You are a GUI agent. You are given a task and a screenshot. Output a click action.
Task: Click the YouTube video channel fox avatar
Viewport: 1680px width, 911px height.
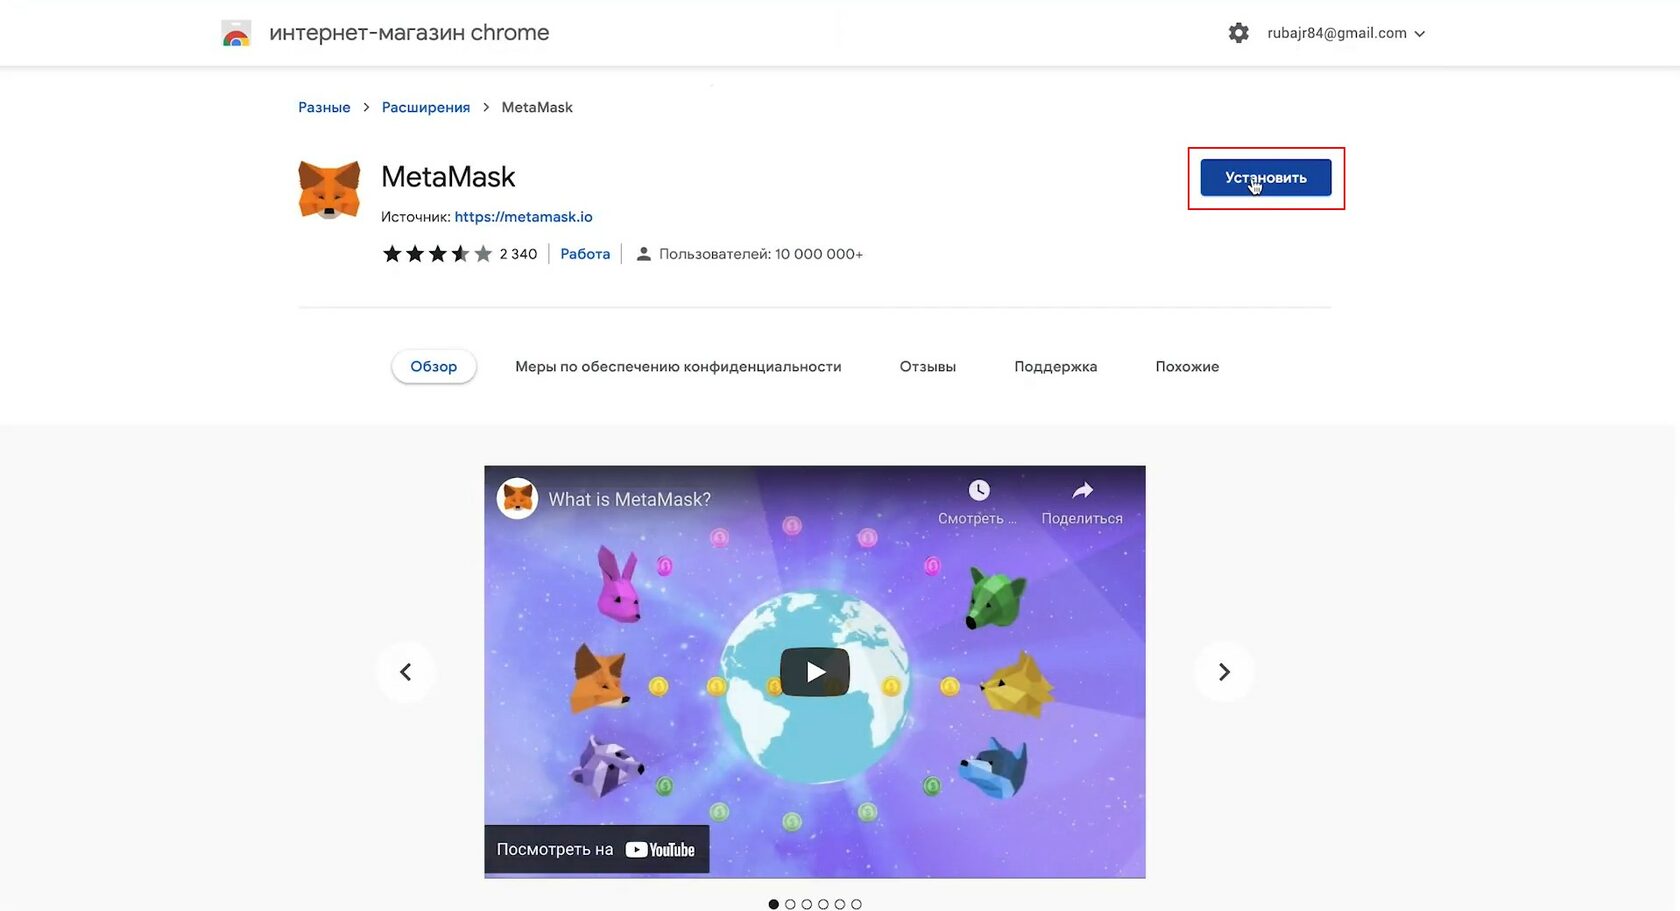[x=518, y=498]
